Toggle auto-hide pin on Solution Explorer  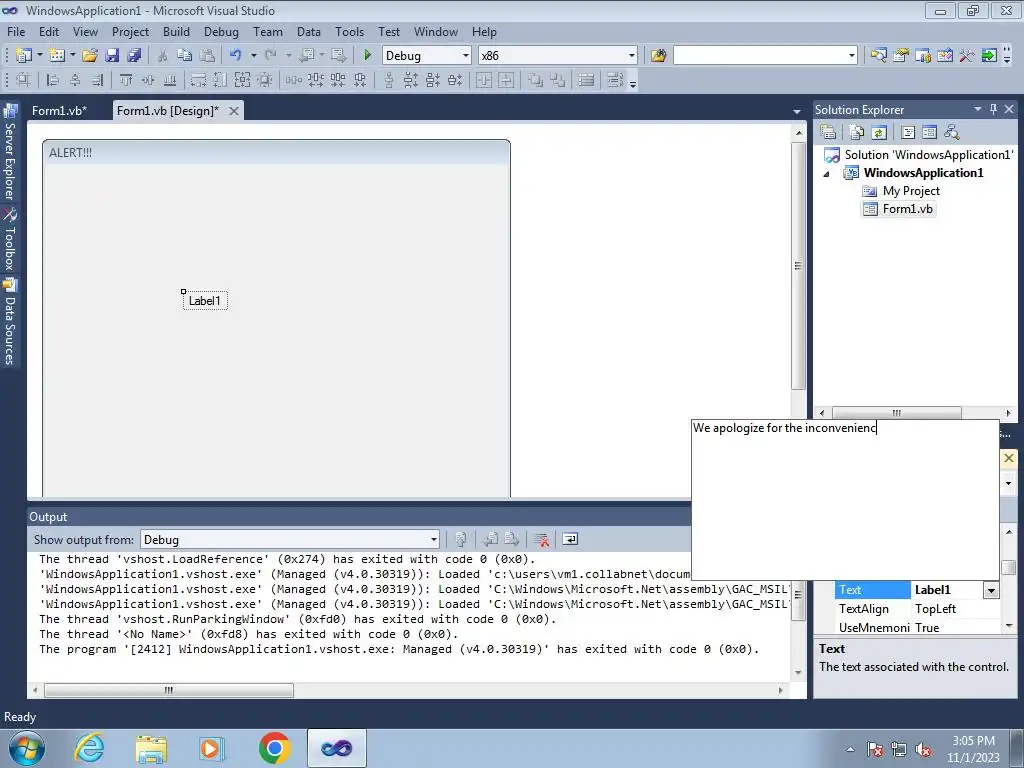(x=993, y=110)
